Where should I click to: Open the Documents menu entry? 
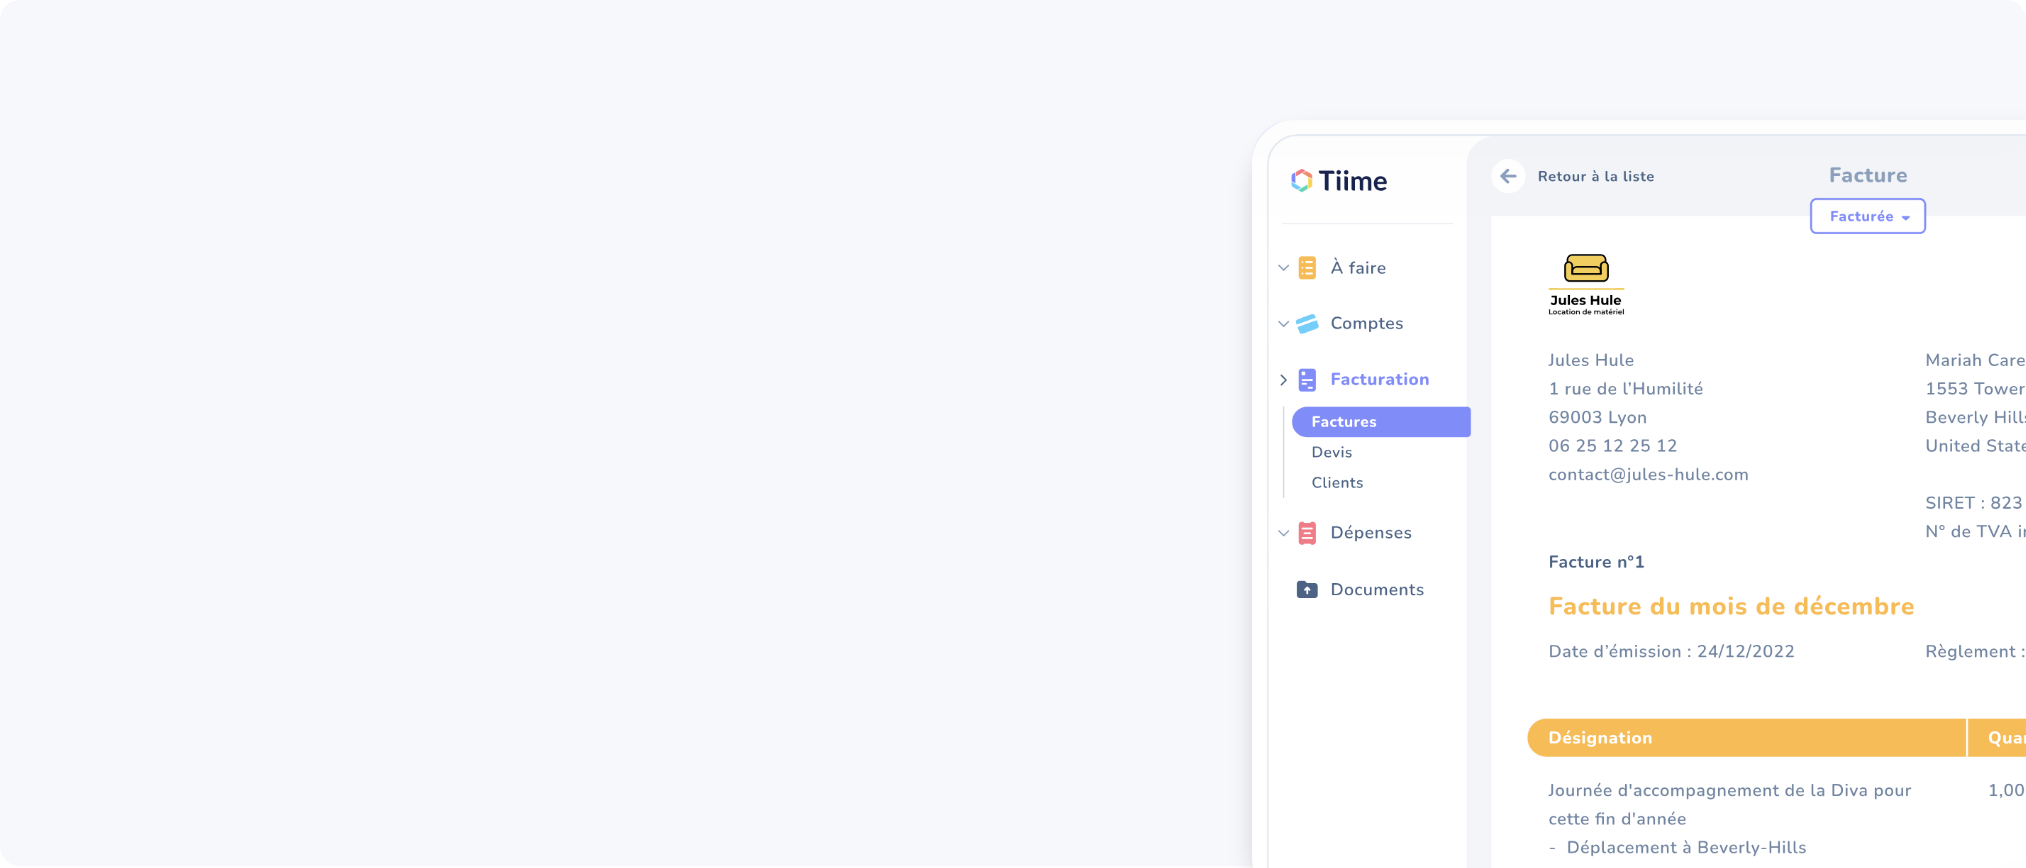coord(1376,590)
